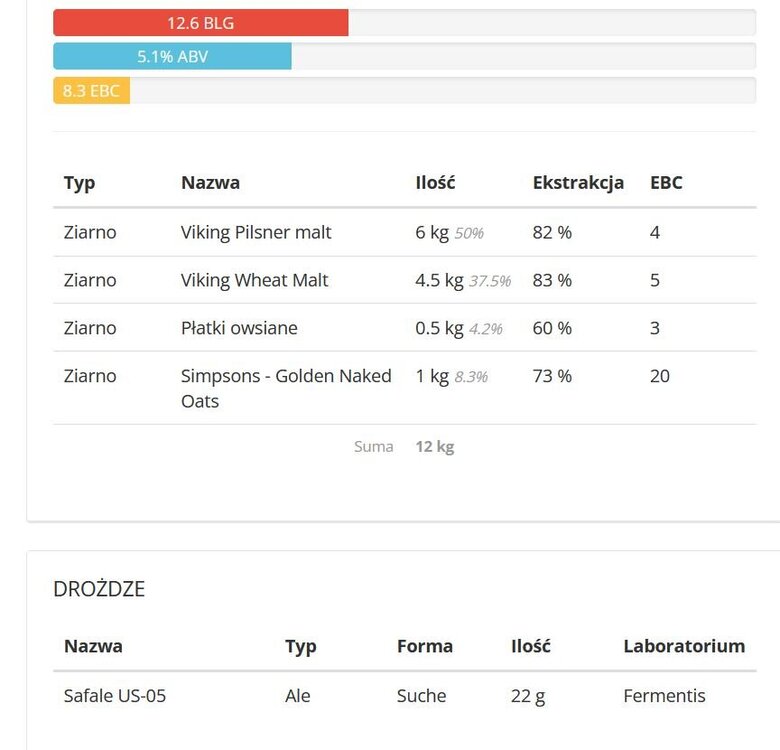Screen dimensions: 780x750
Task: Click the Fermentis laboratory cell
Action: (664, 695)
